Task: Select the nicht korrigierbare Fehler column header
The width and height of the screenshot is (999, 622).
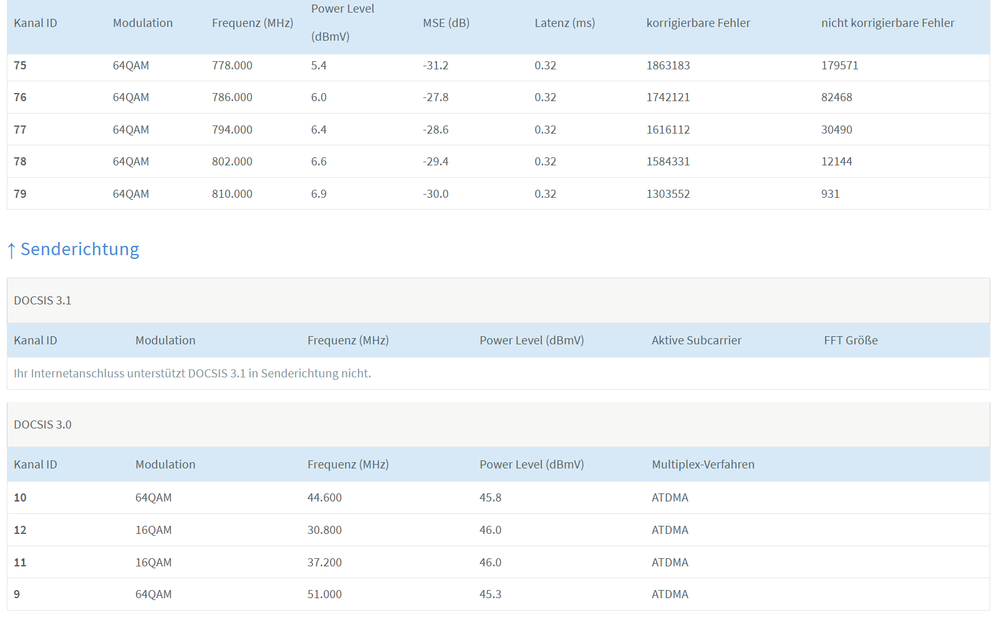Action: (887, 23)
